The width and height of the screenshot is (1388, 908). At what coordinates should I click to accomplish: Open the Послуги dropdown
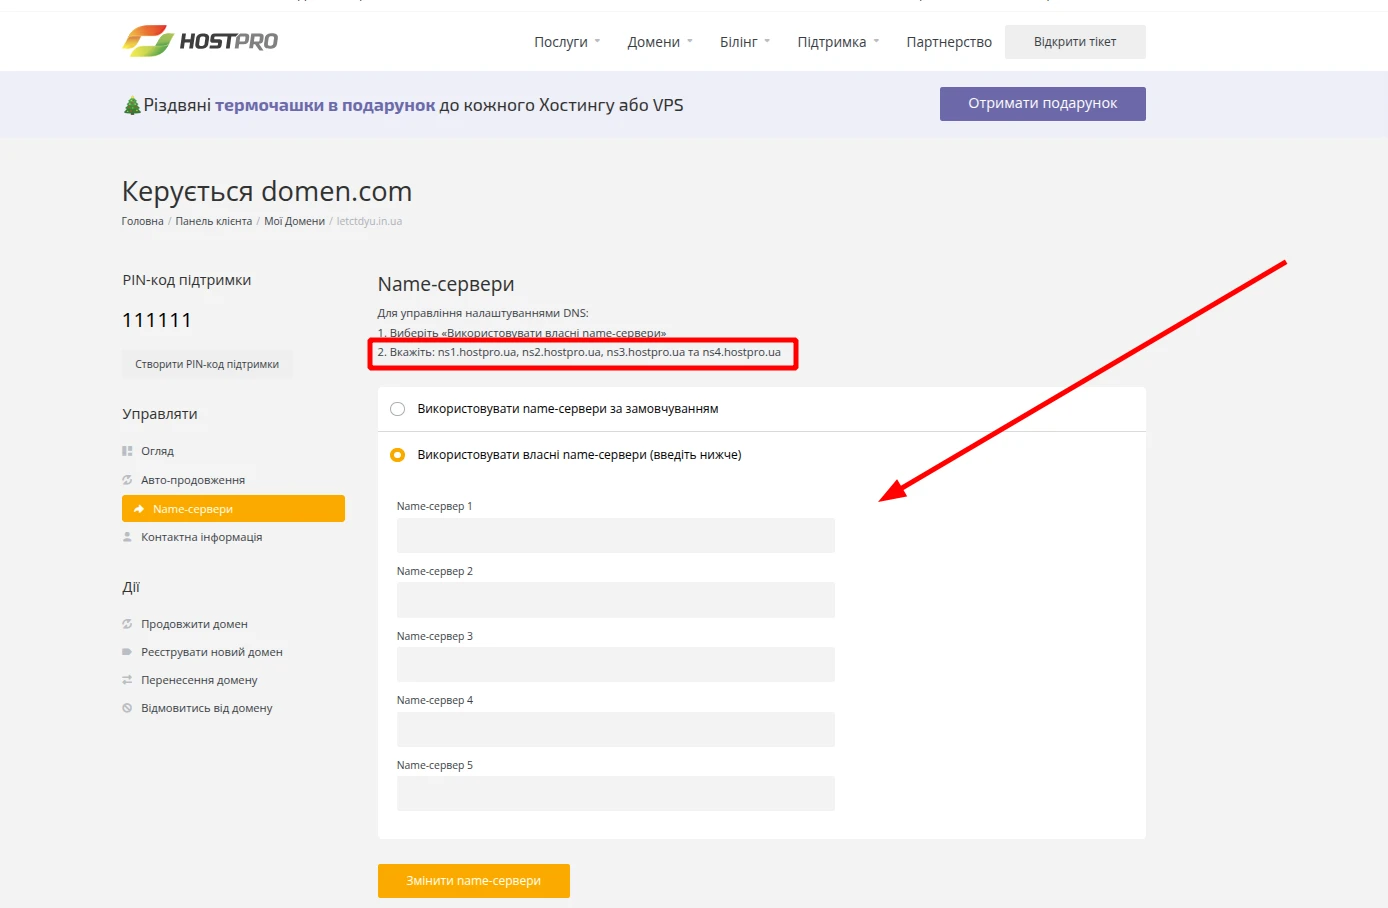561,42
